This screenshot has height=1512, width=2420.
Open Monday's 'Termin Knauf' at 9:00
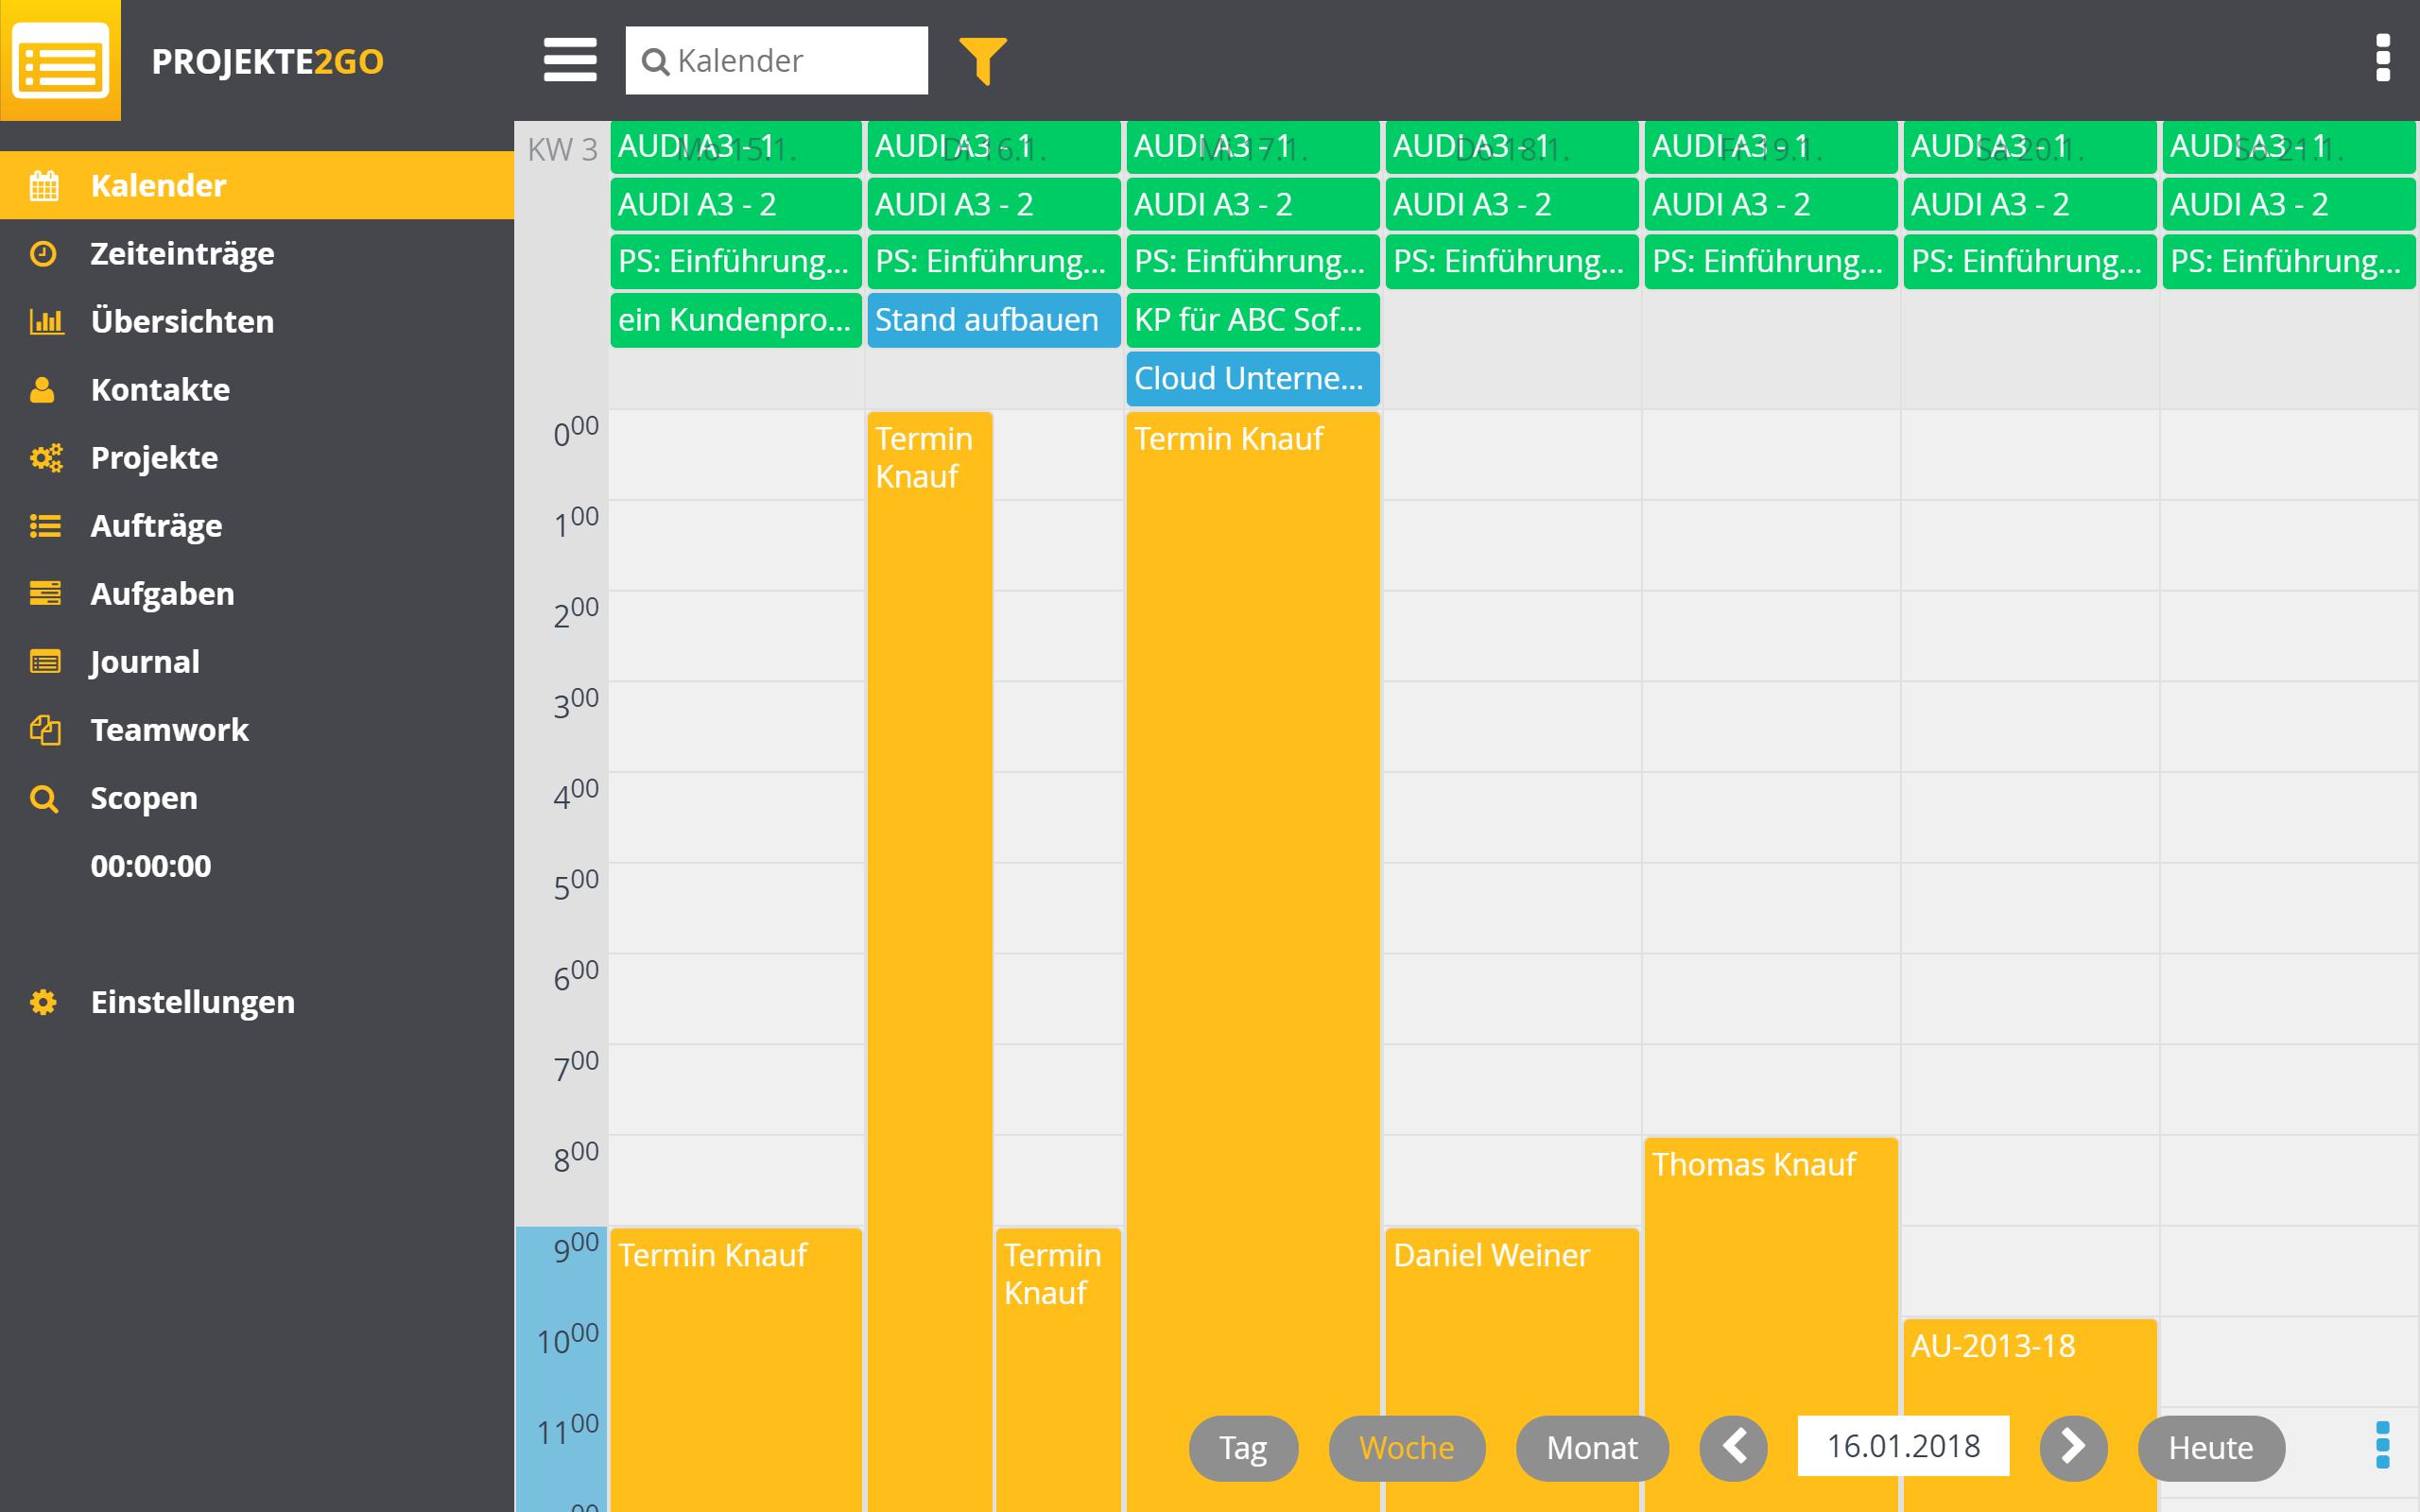point(736,1370)
